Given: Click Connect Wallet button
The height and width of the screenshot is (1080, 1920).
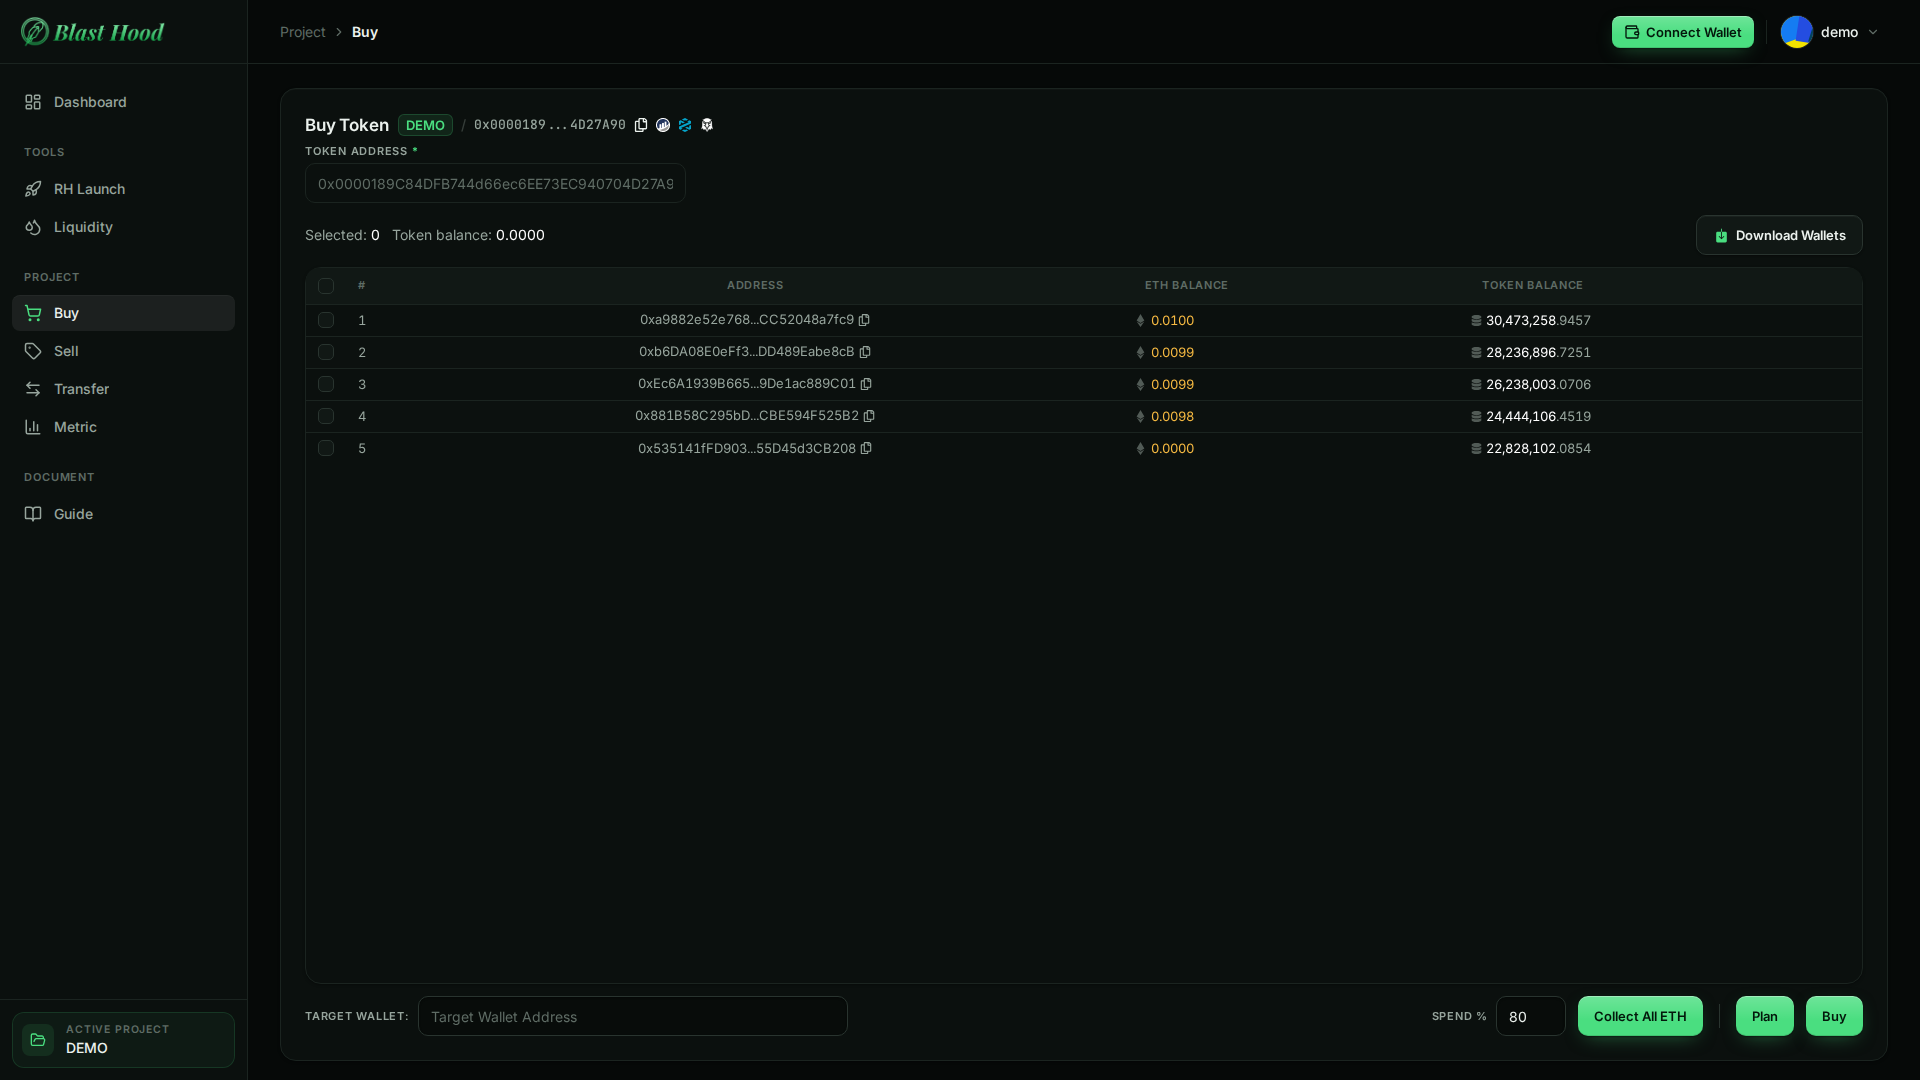Looking at the screenshot, I should point(1682,32).
